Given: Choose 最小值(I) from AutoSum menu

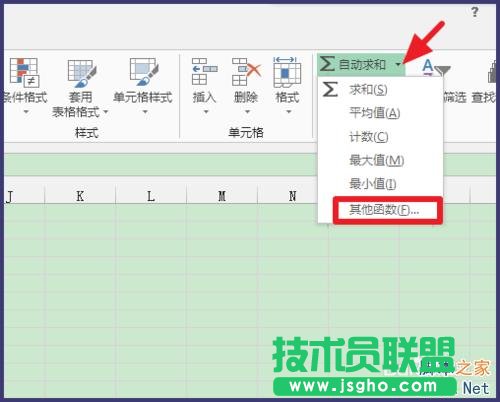Looking at the screenshot, I should pos(380,184).
